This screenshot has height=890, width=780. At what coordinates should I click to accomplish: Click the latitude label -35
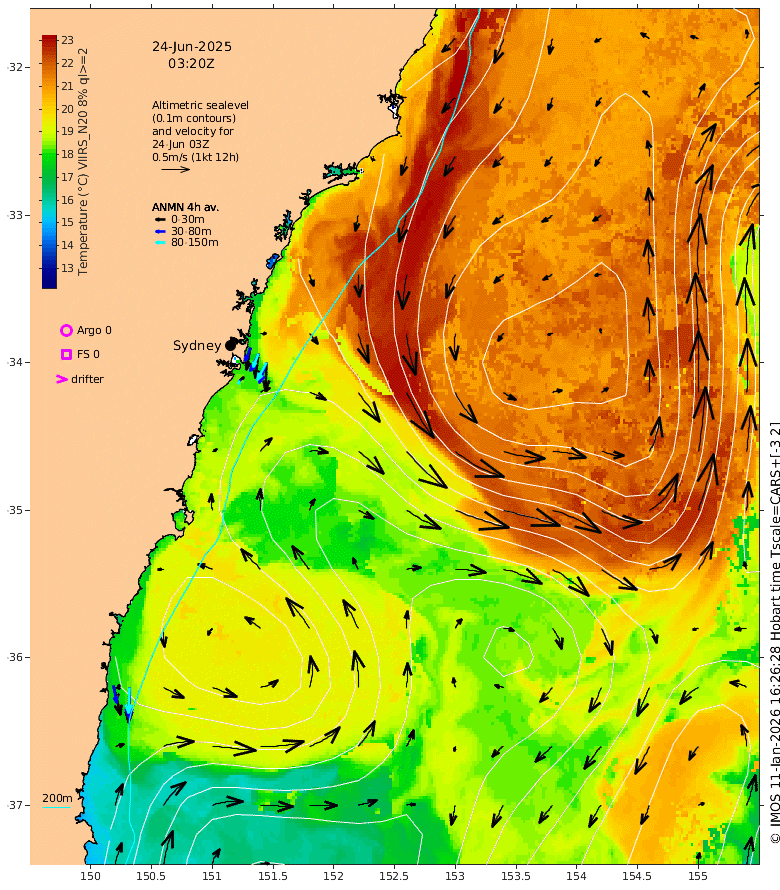[15, 510]
